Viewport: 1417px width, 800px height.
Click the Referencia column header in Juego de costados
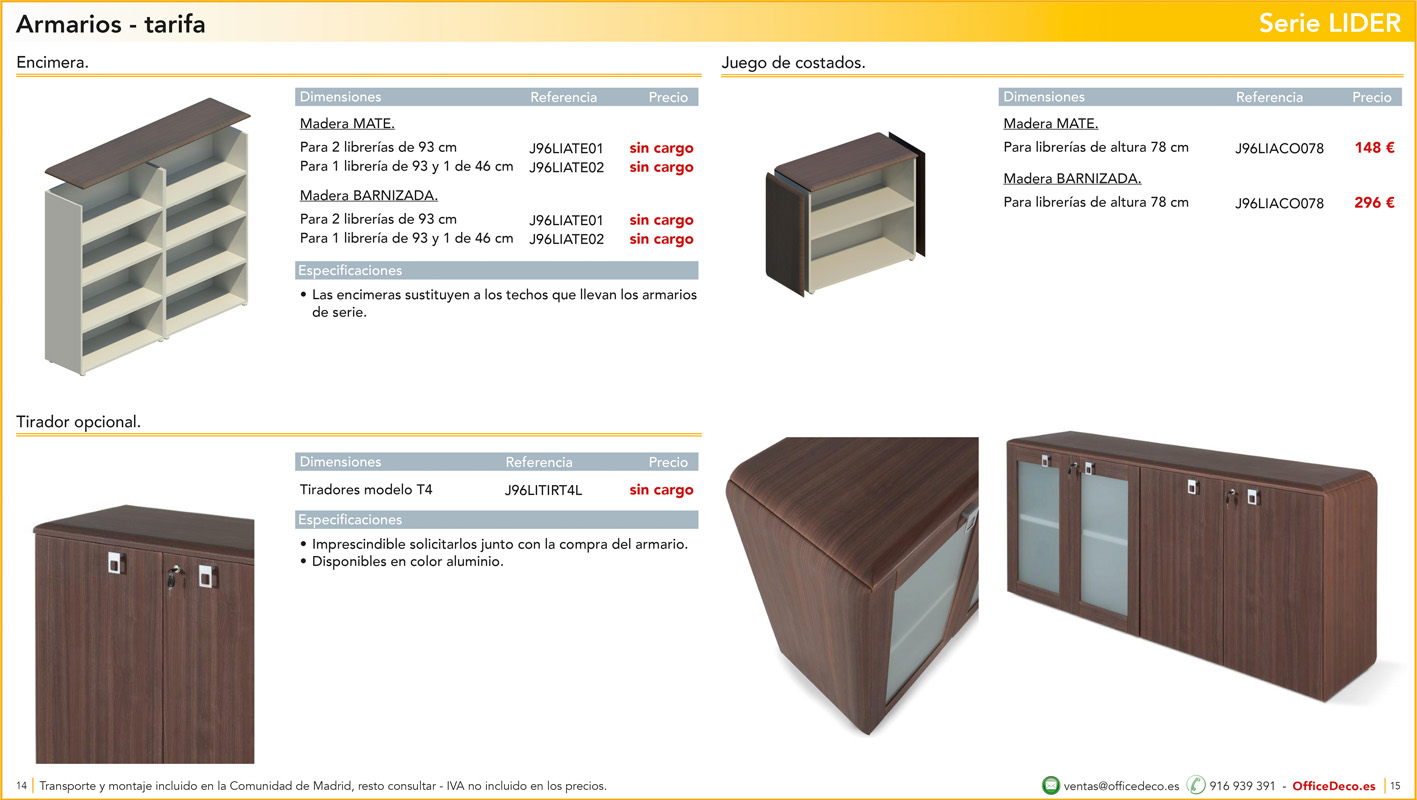click(1269, 97)
